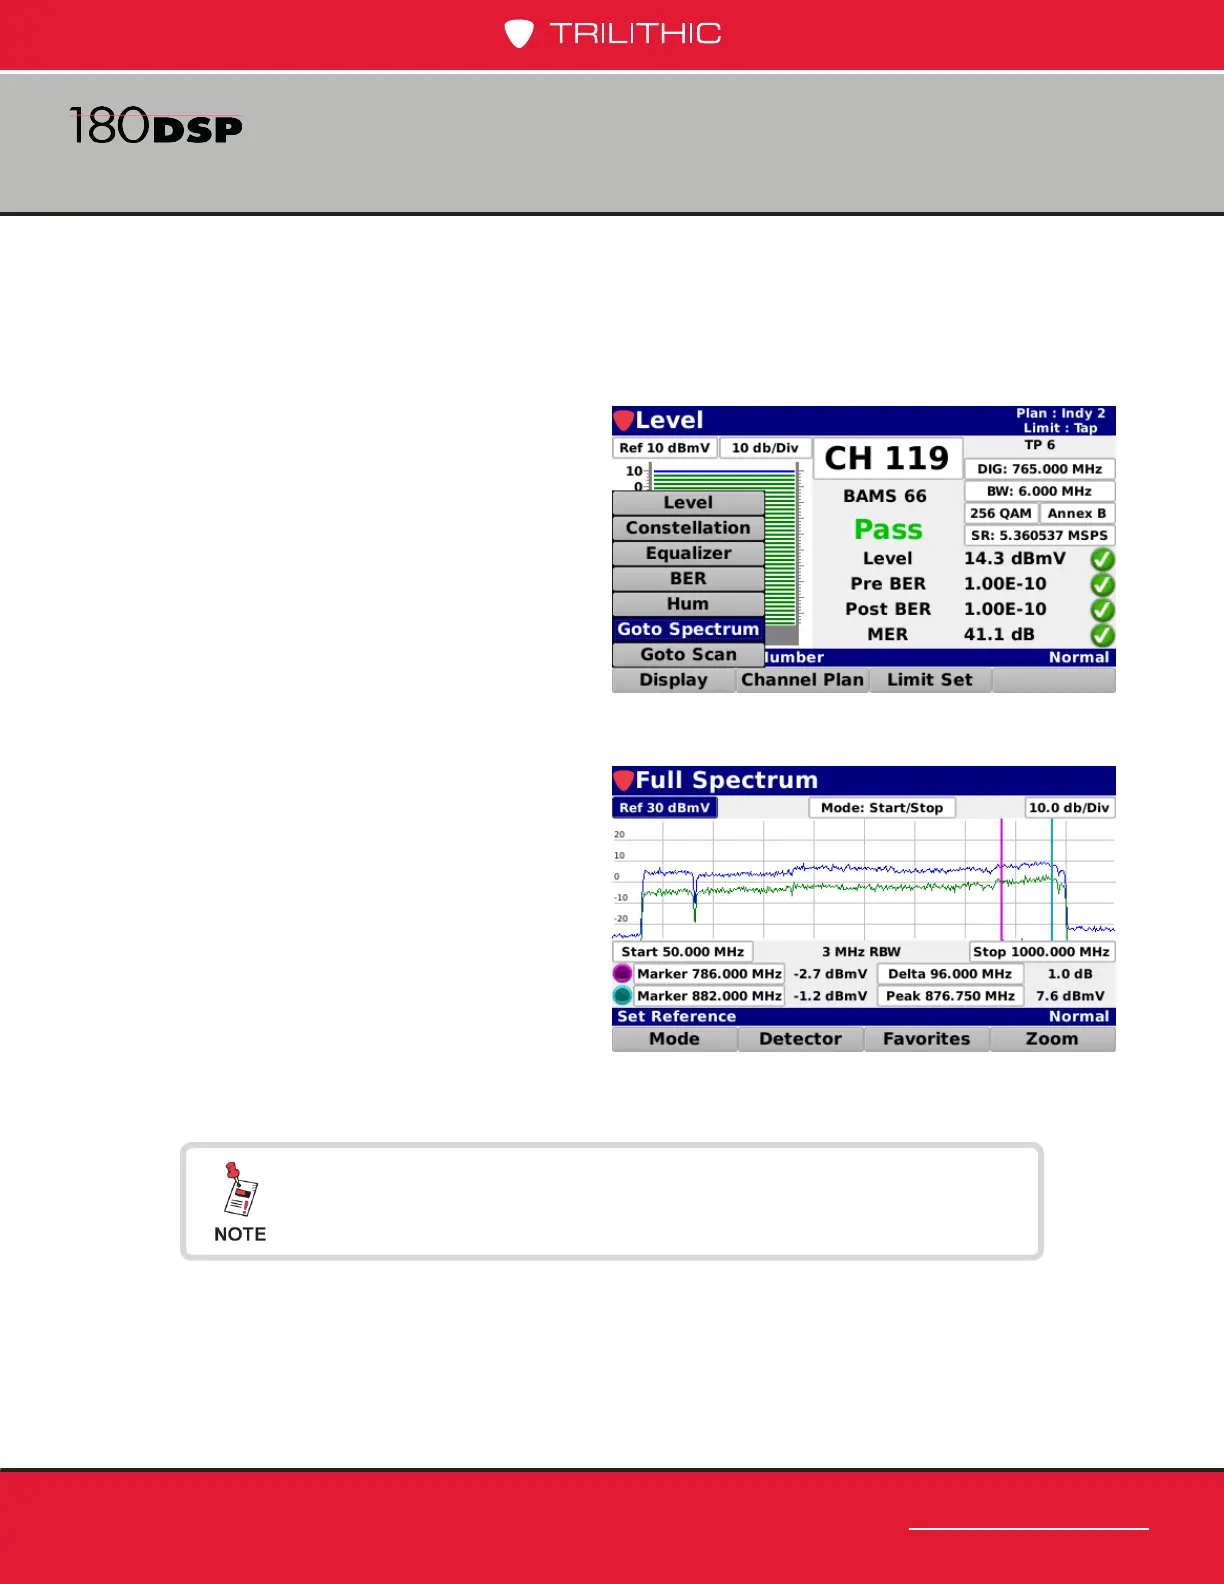Viewport: 1224px width, 1584px height.
Task: Choose Equalizer from the popup menu
Action: [688, 553]
